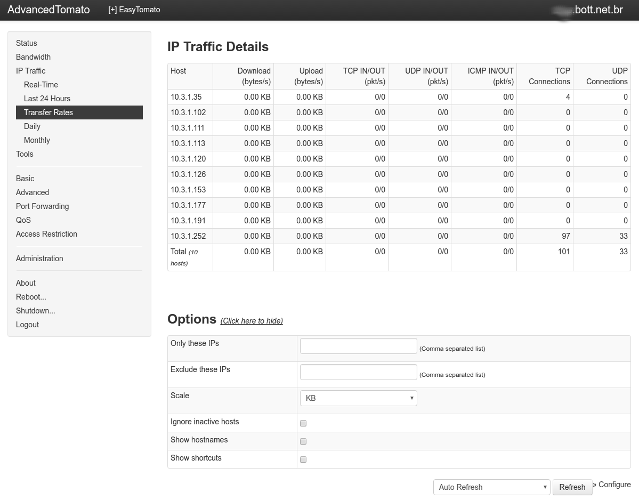Go to Real-Time traffic page

[x=41, y=85]
